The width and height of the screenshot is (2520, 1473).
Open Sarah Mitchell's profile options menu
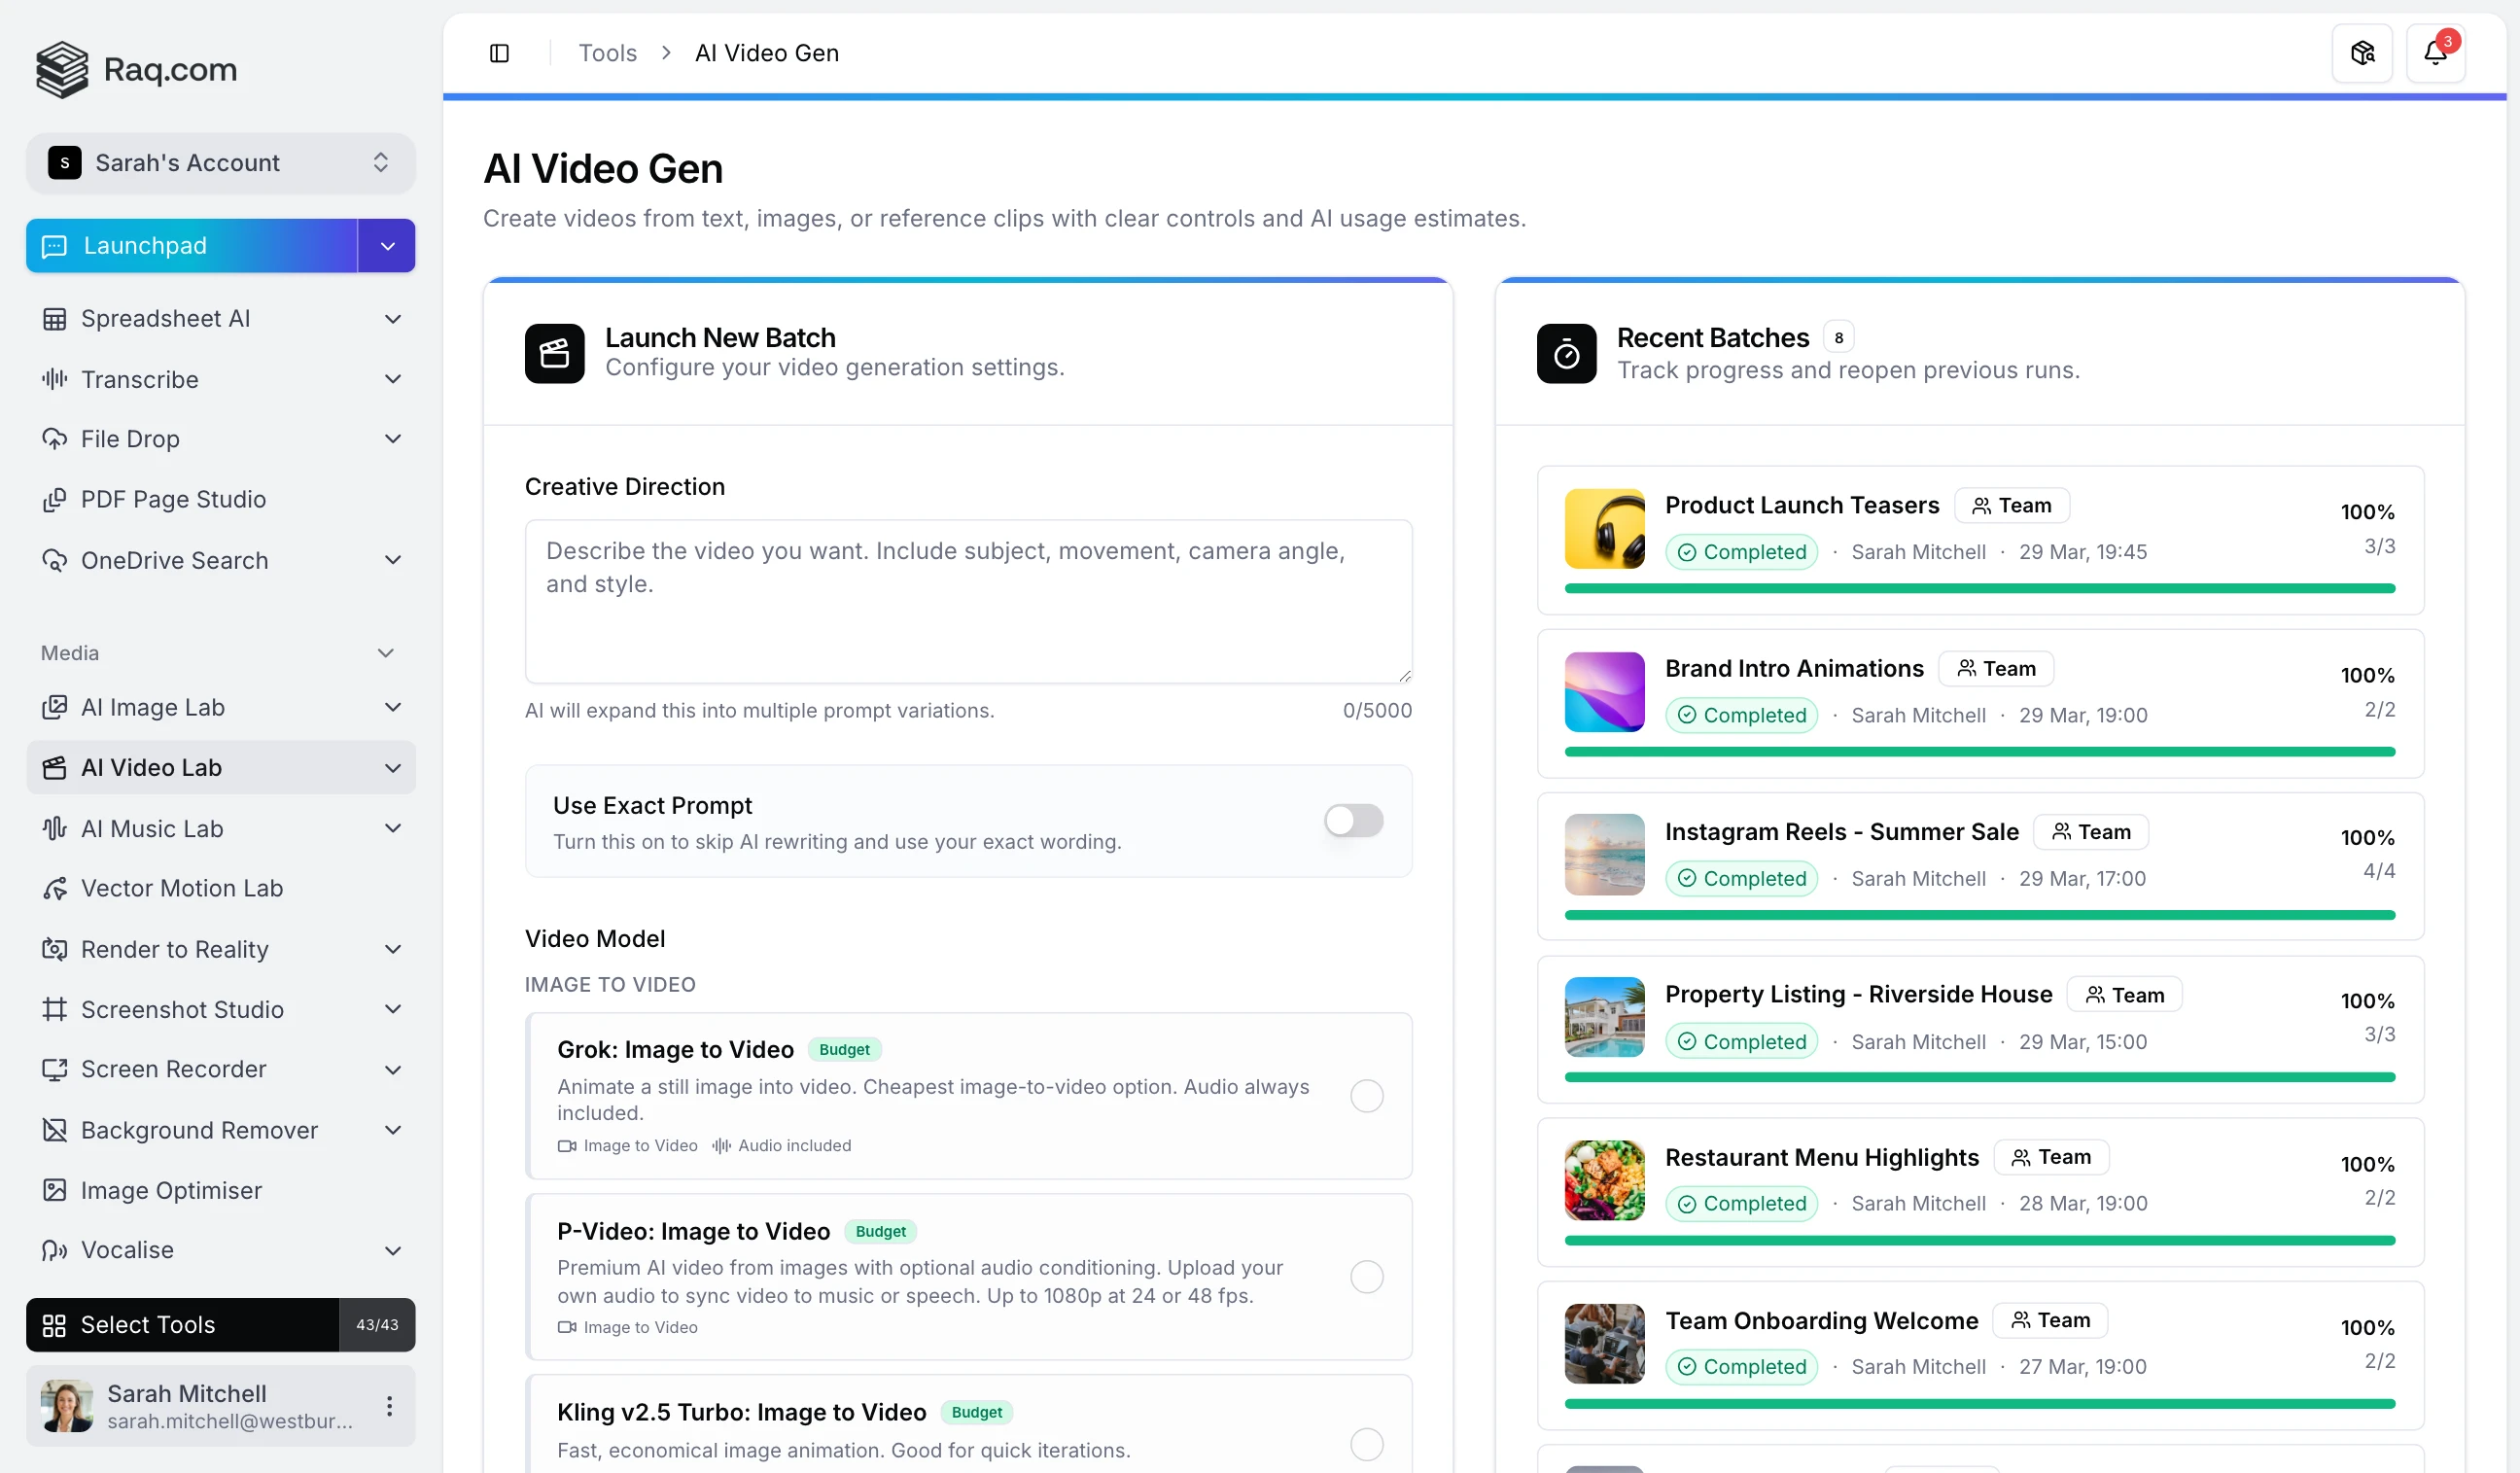389,1405
